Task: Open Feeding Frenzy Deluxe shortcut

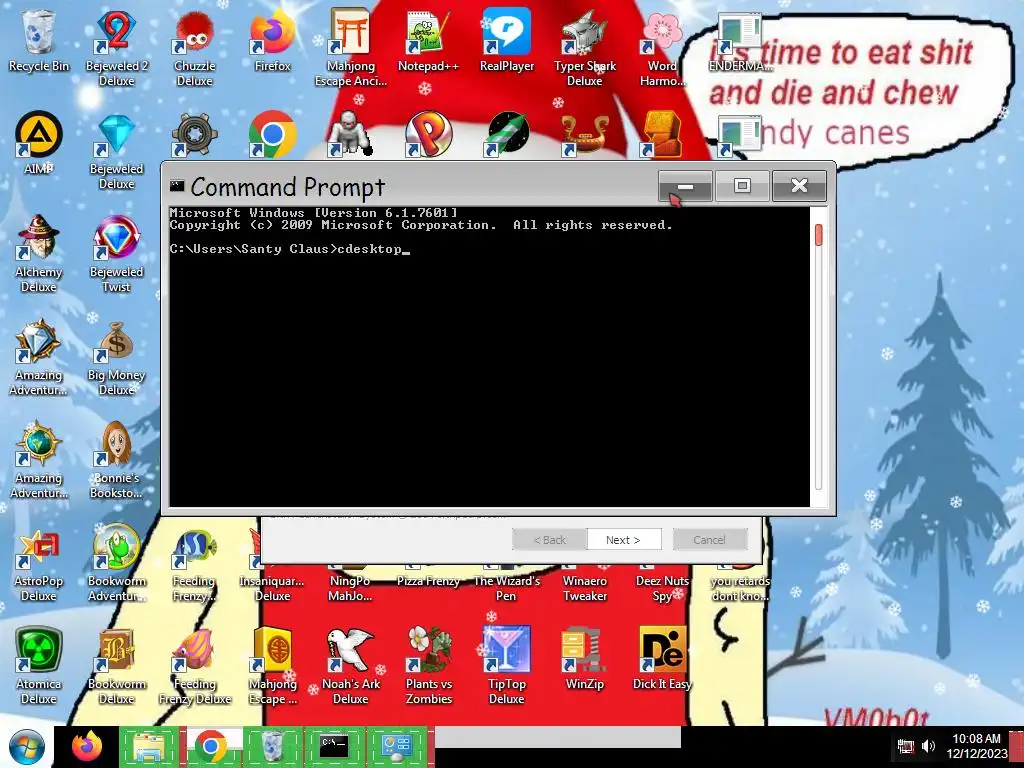Action: (x=195, y=667)
